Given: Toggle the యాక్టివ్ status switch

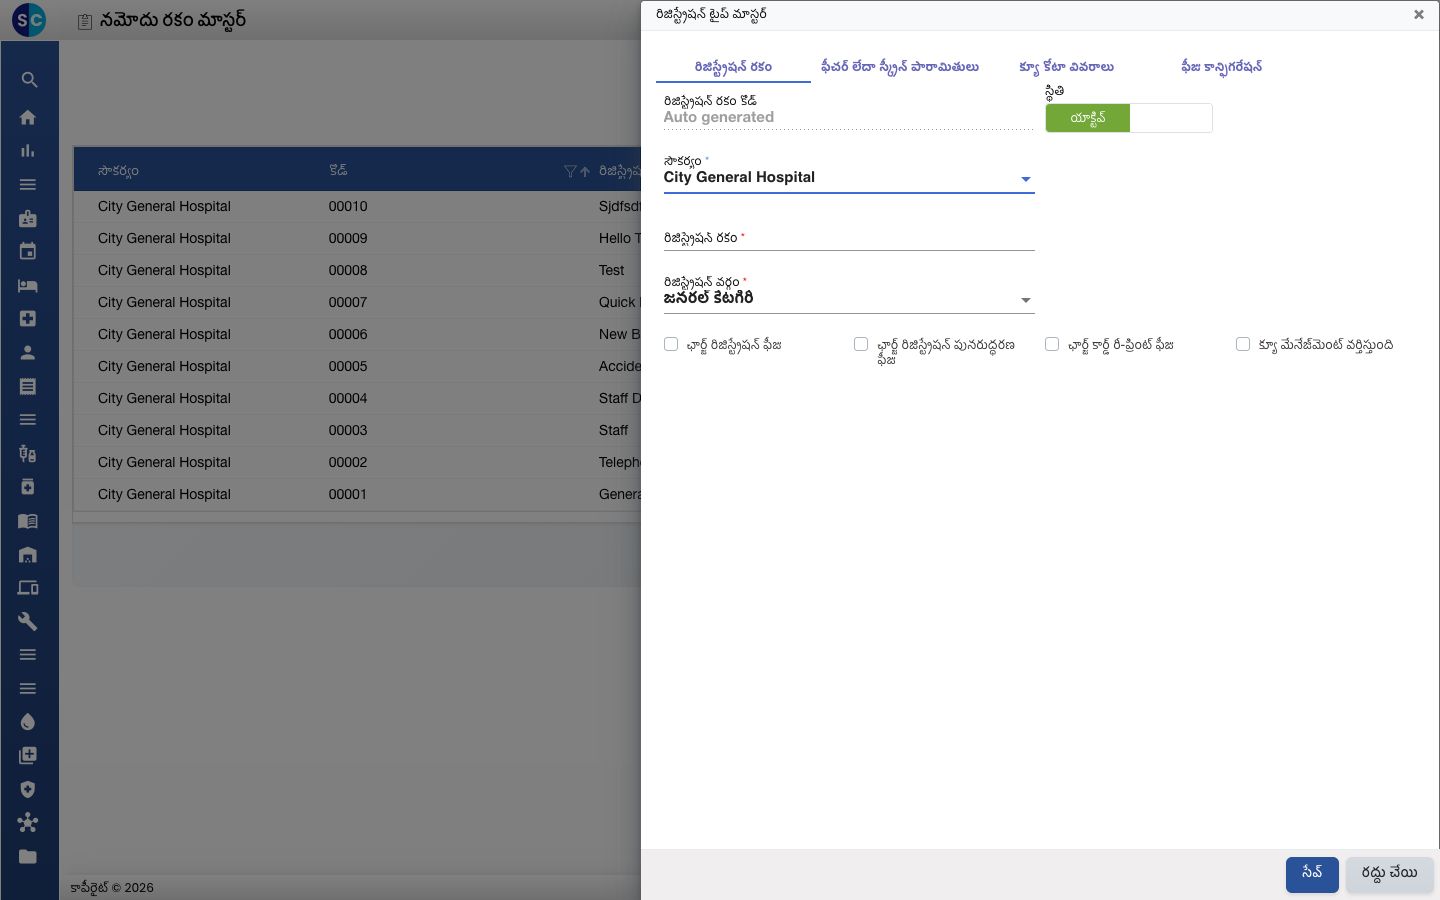Looking at the screenshot, I should (x=1129, y=118).
